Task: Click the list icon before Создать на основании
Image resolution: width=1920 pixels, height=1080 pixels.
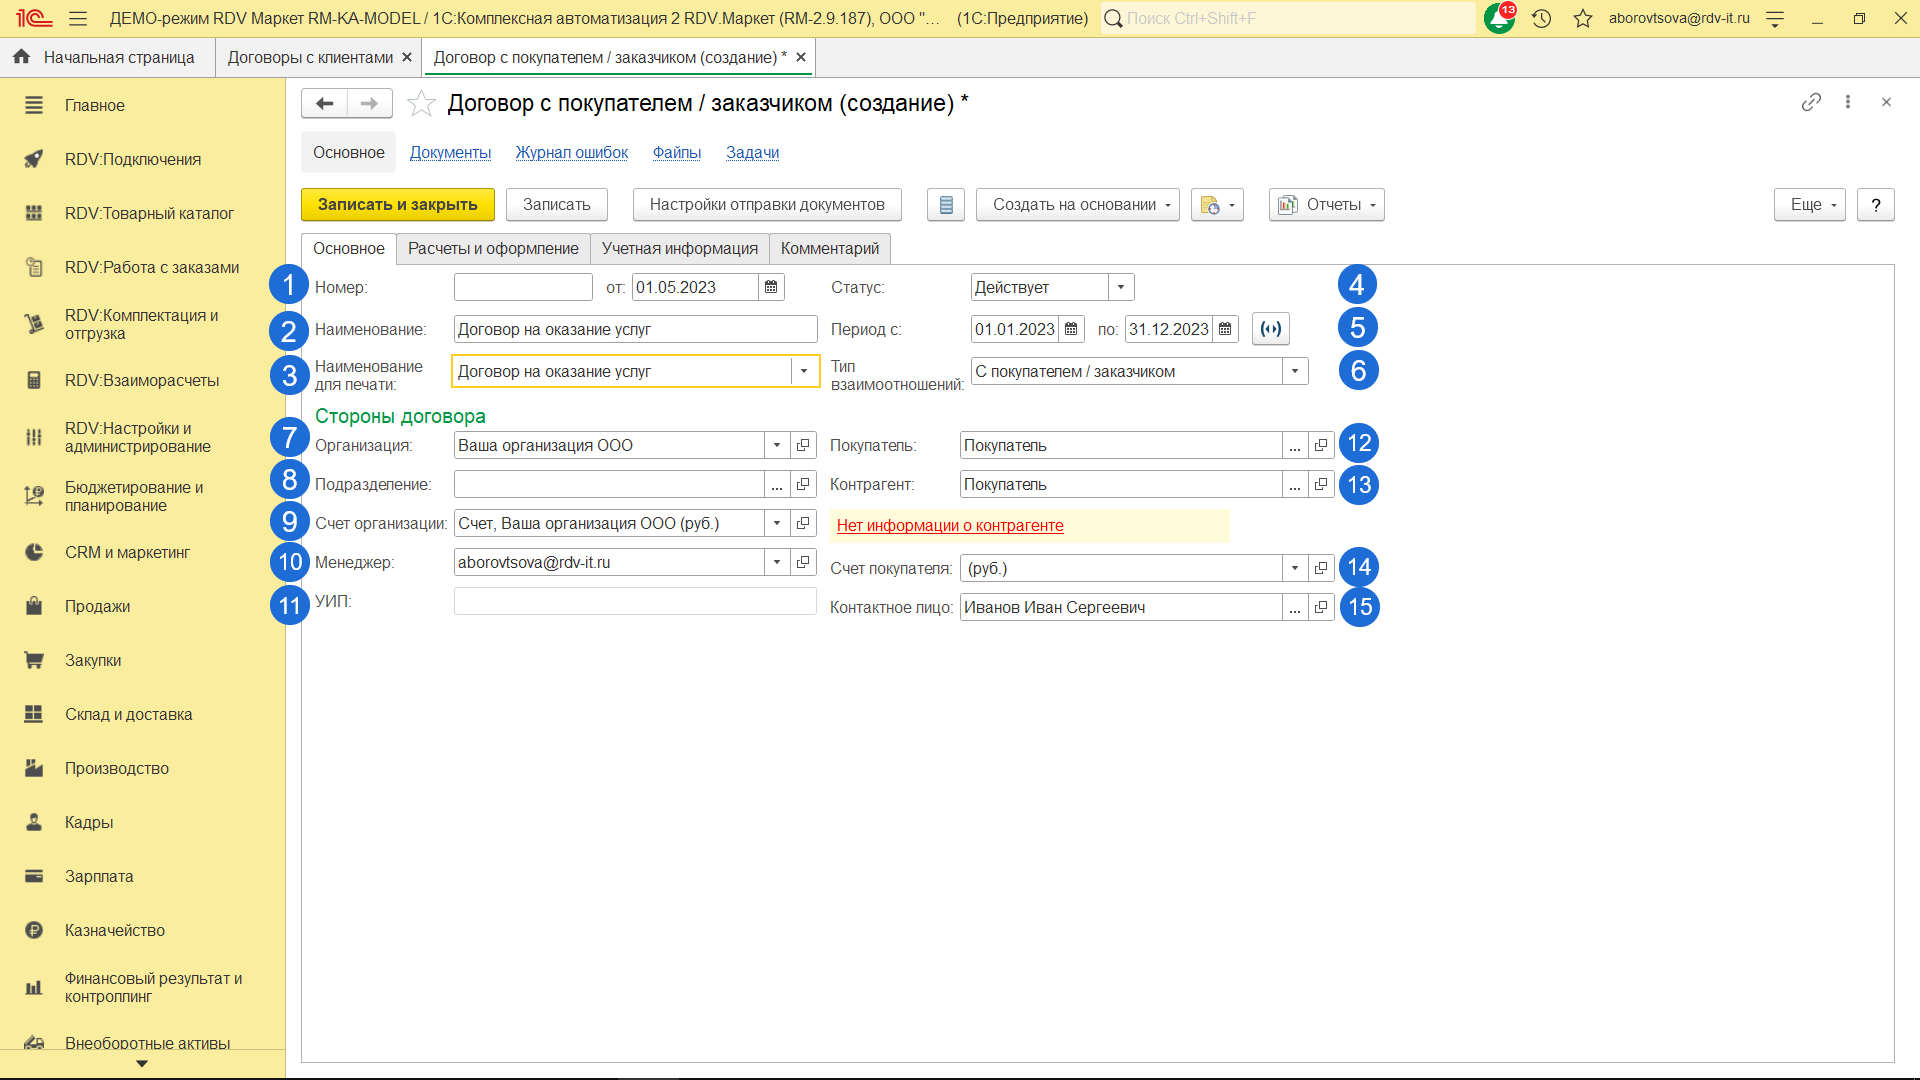Action: click(x=946, y=205)
